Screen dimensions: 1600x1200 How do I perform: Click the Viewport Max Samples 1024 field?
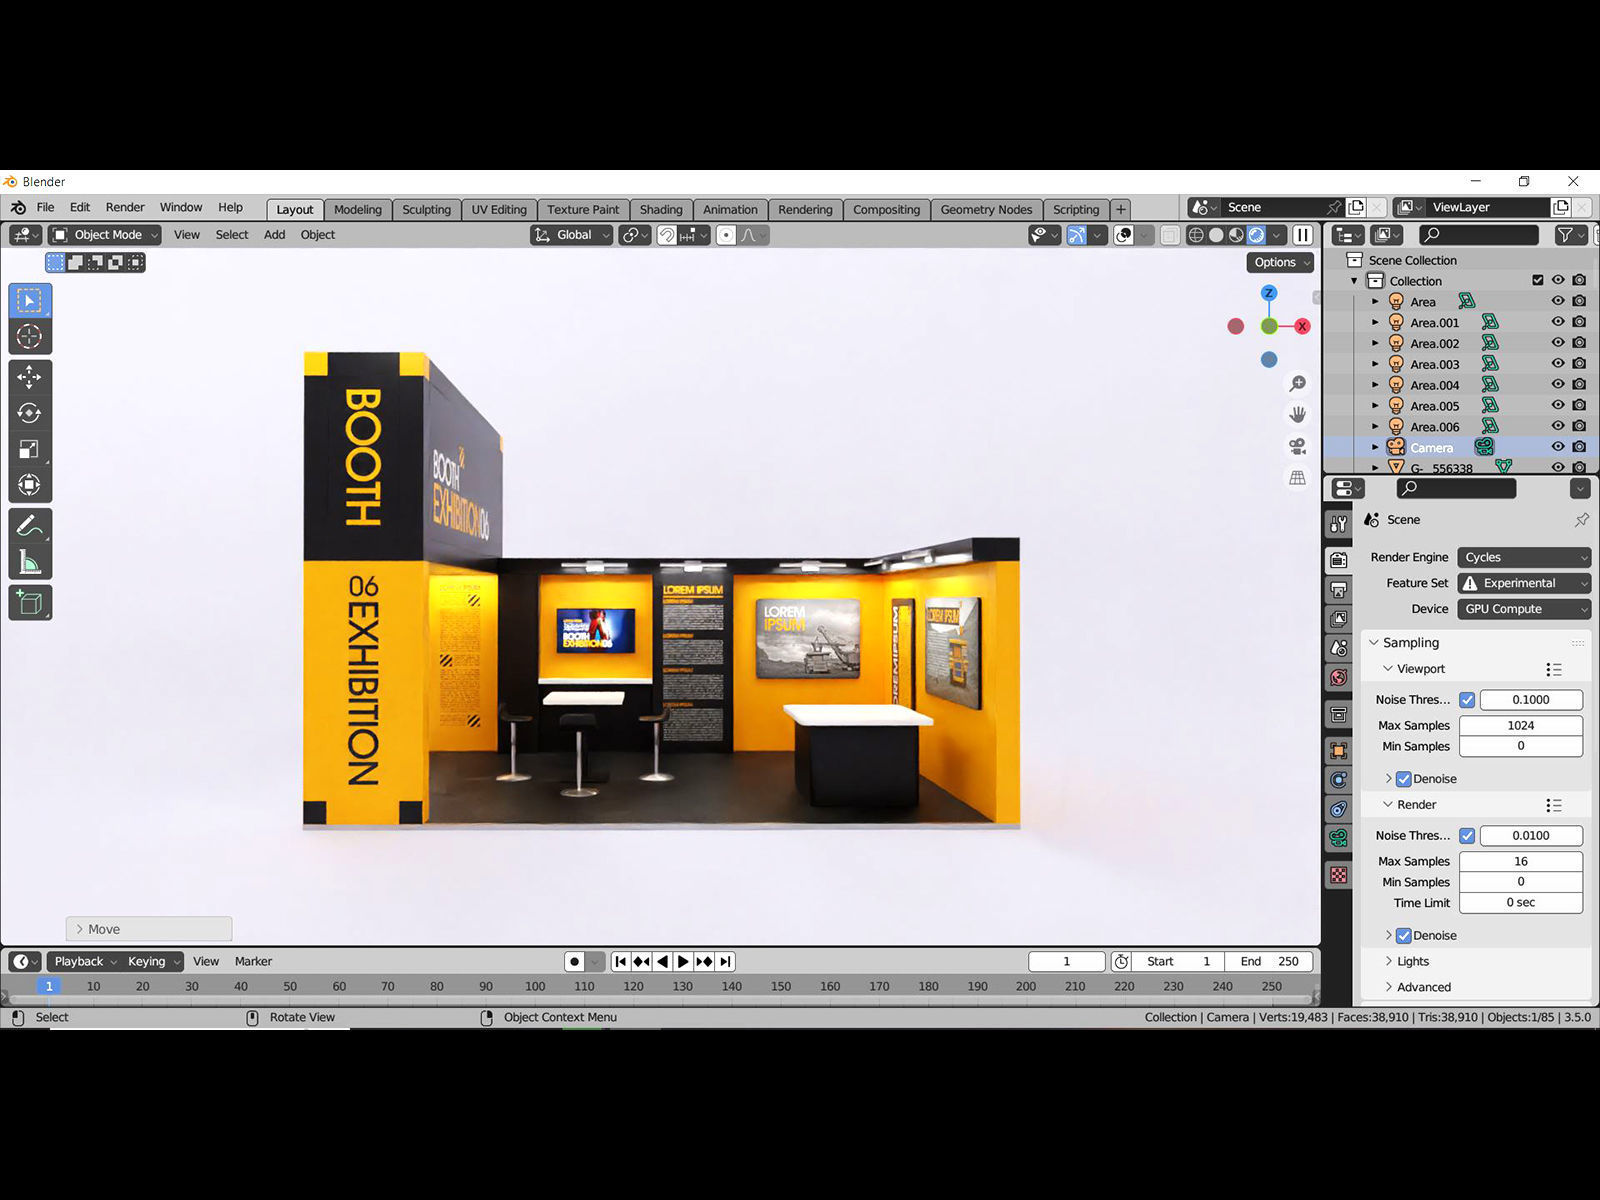(x=1521, y=725)
